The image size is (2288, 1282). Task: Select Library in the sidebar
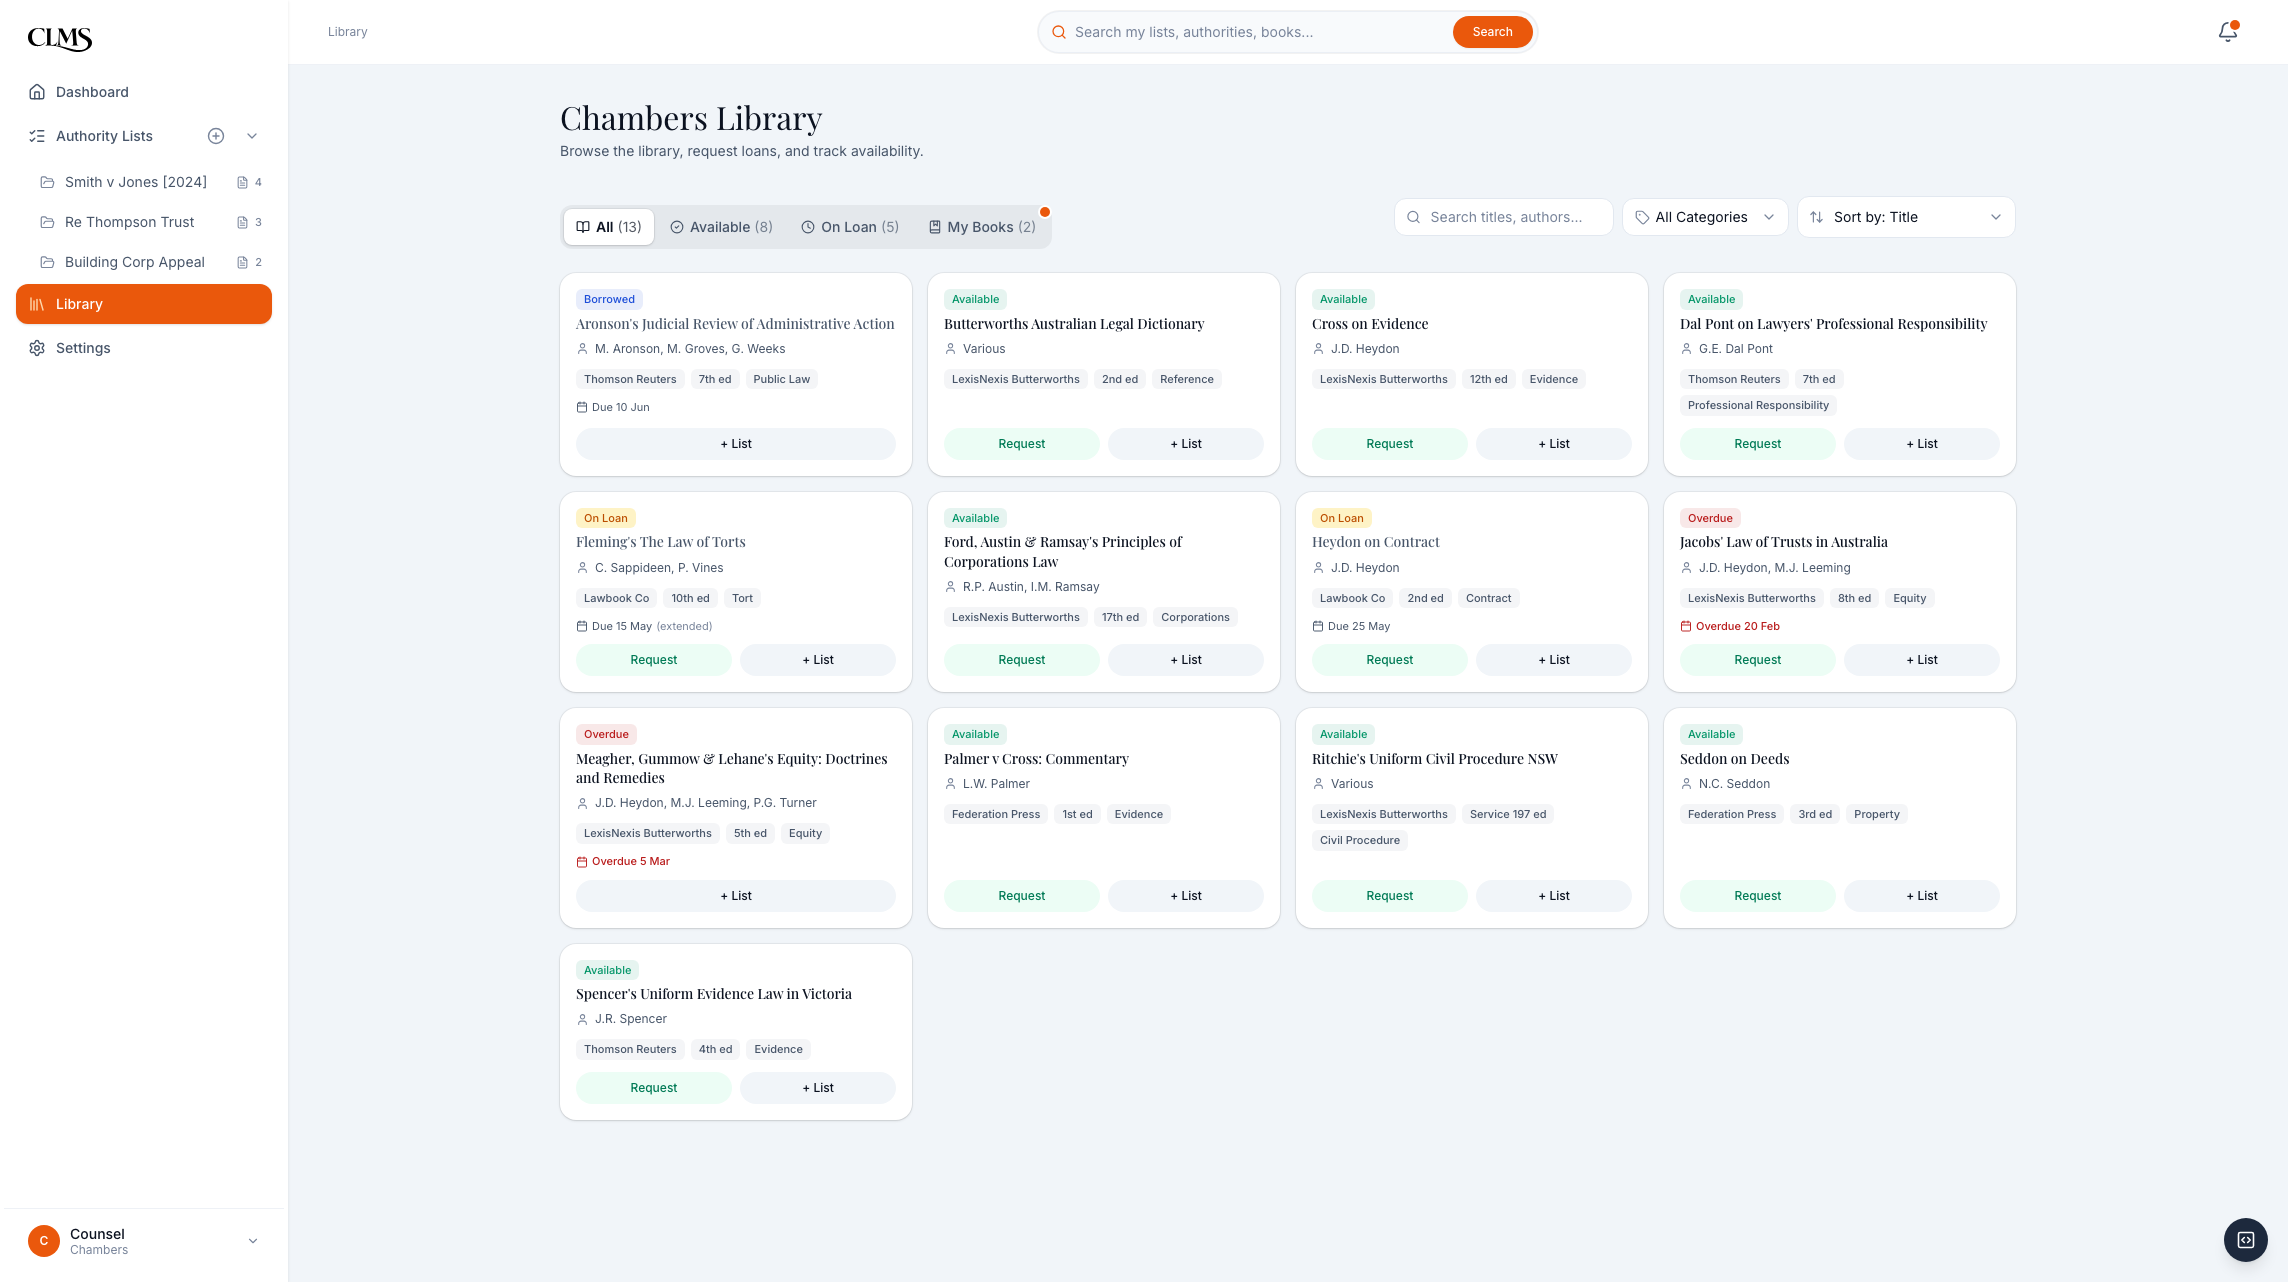(144, 304)
